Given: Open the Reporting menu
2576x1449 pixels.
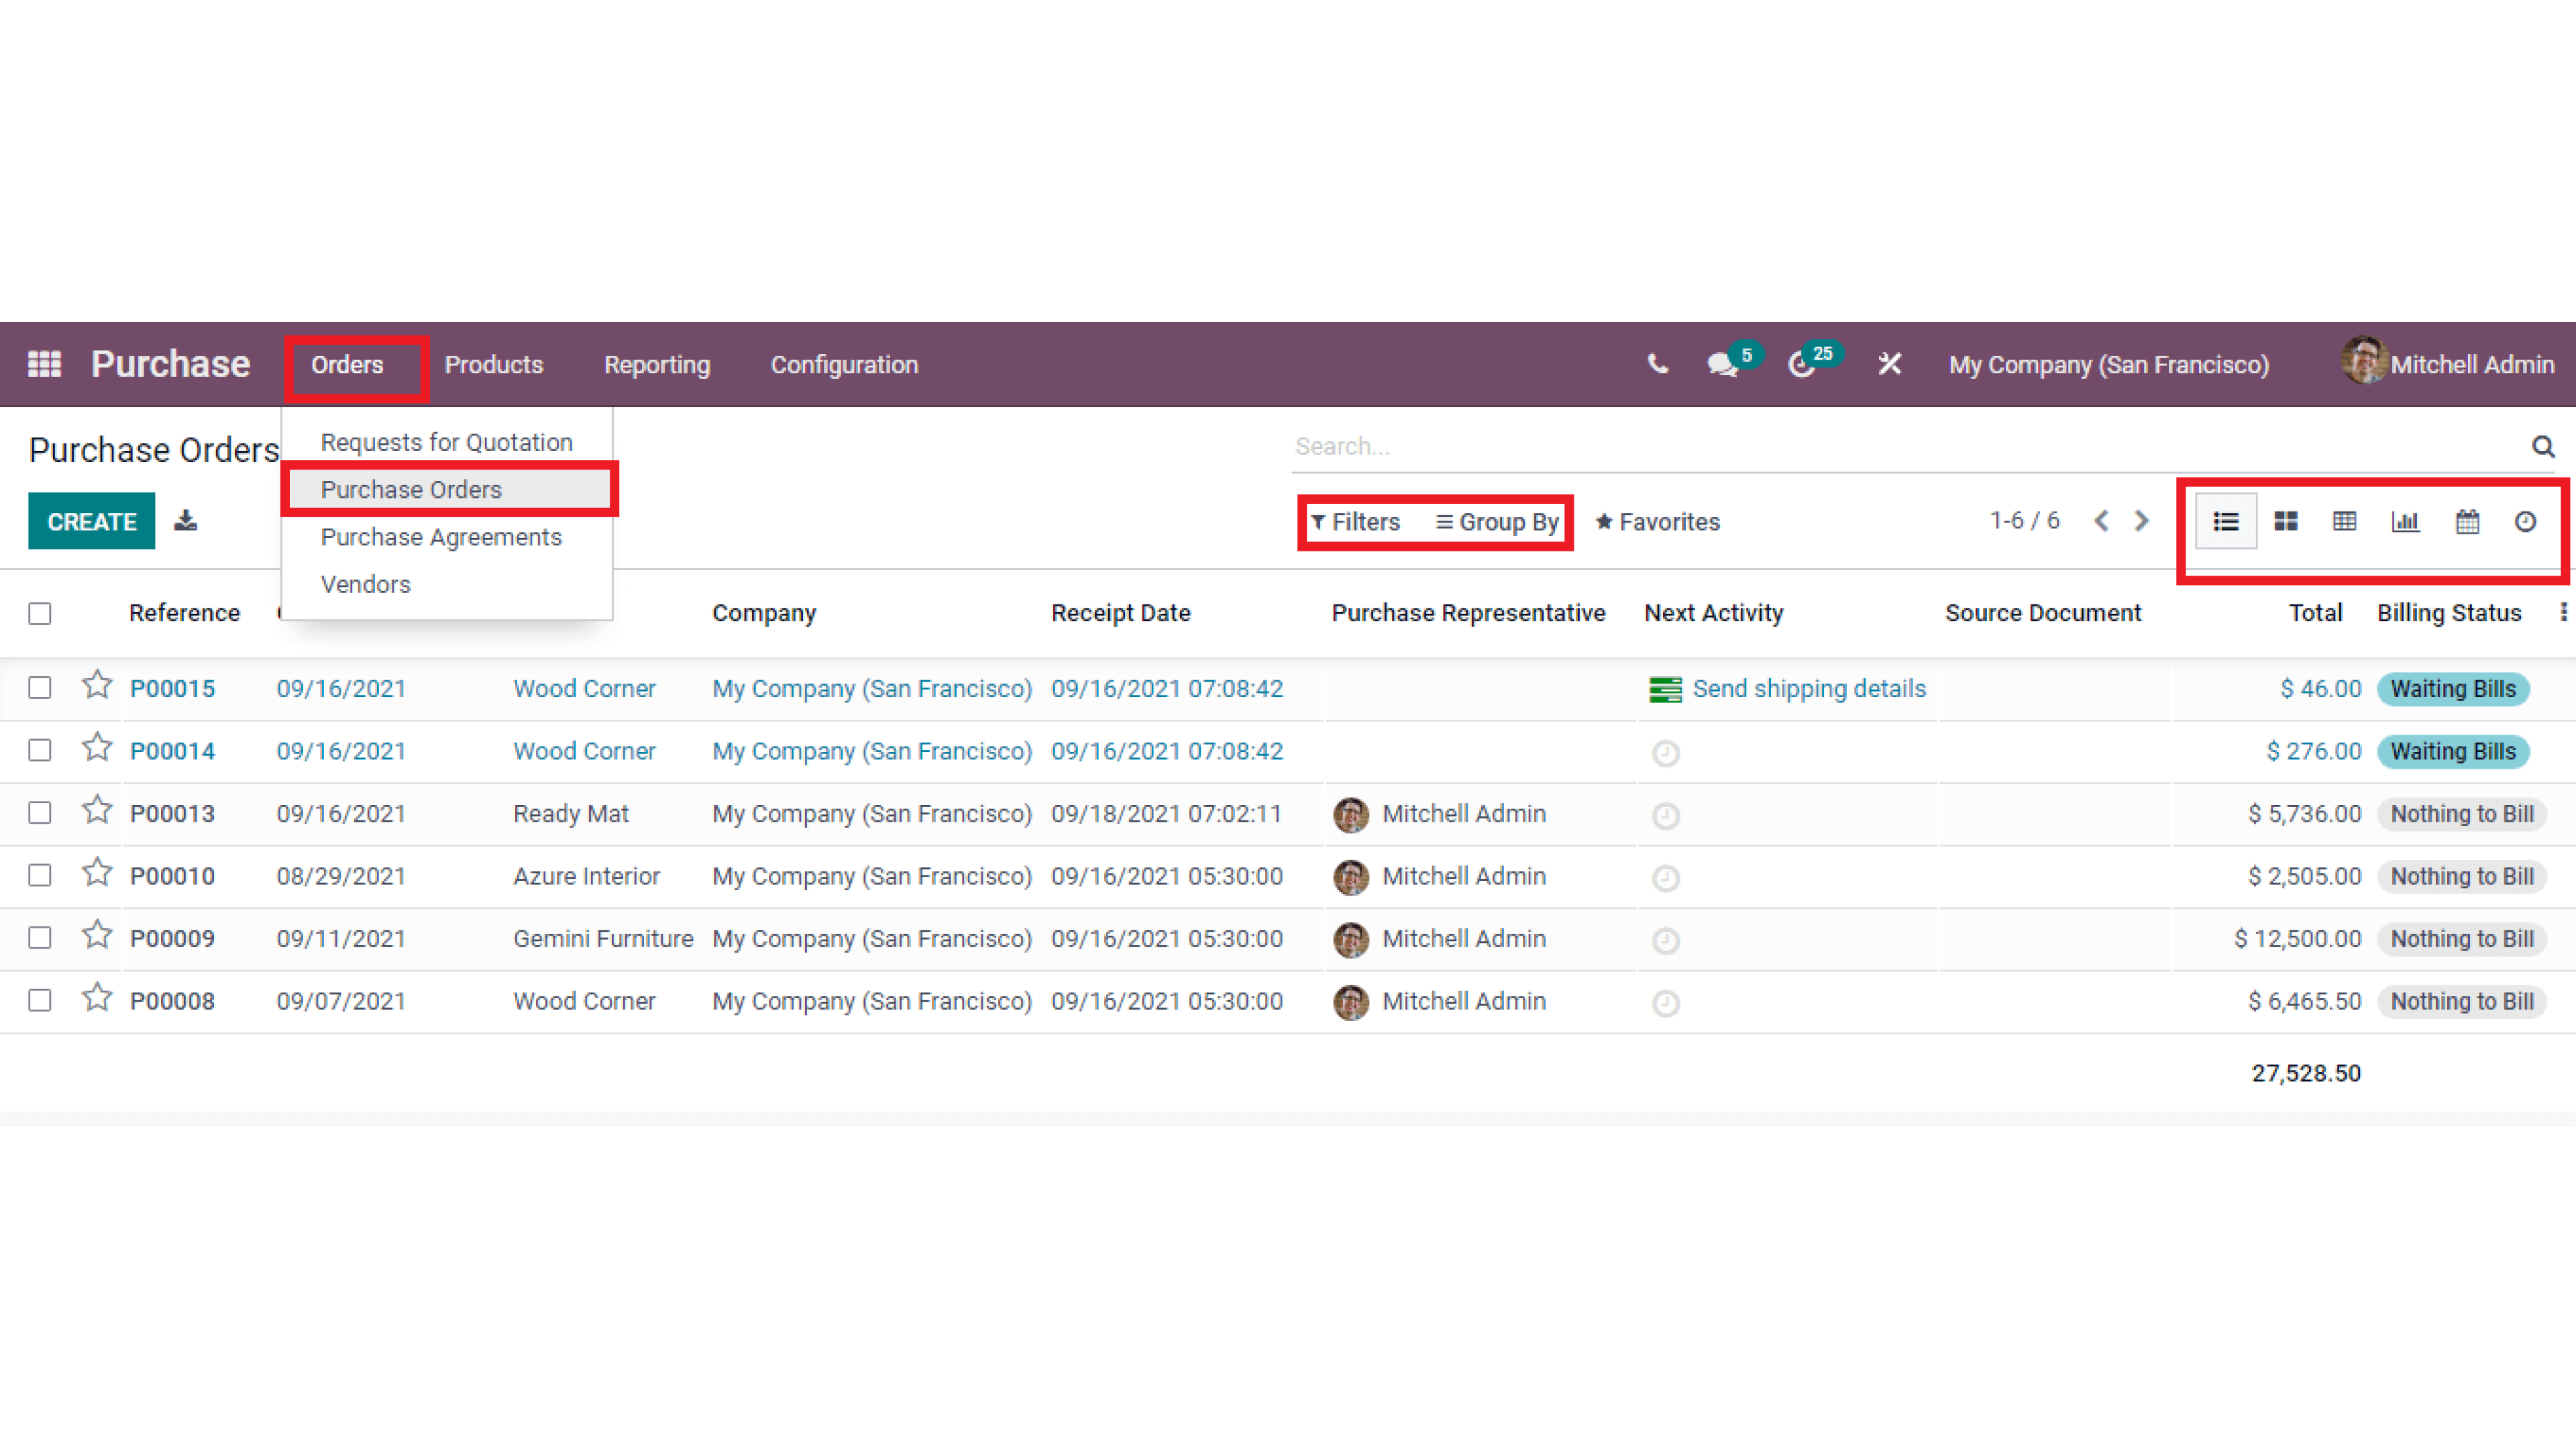Looking at the screenshot, I should pyautogui.click(x=656, y=365).
